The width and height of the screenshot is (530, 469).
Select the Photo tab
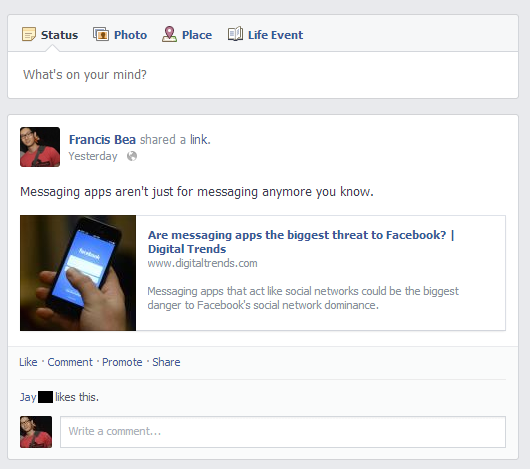pyautogui.click(x=120, y=35)
